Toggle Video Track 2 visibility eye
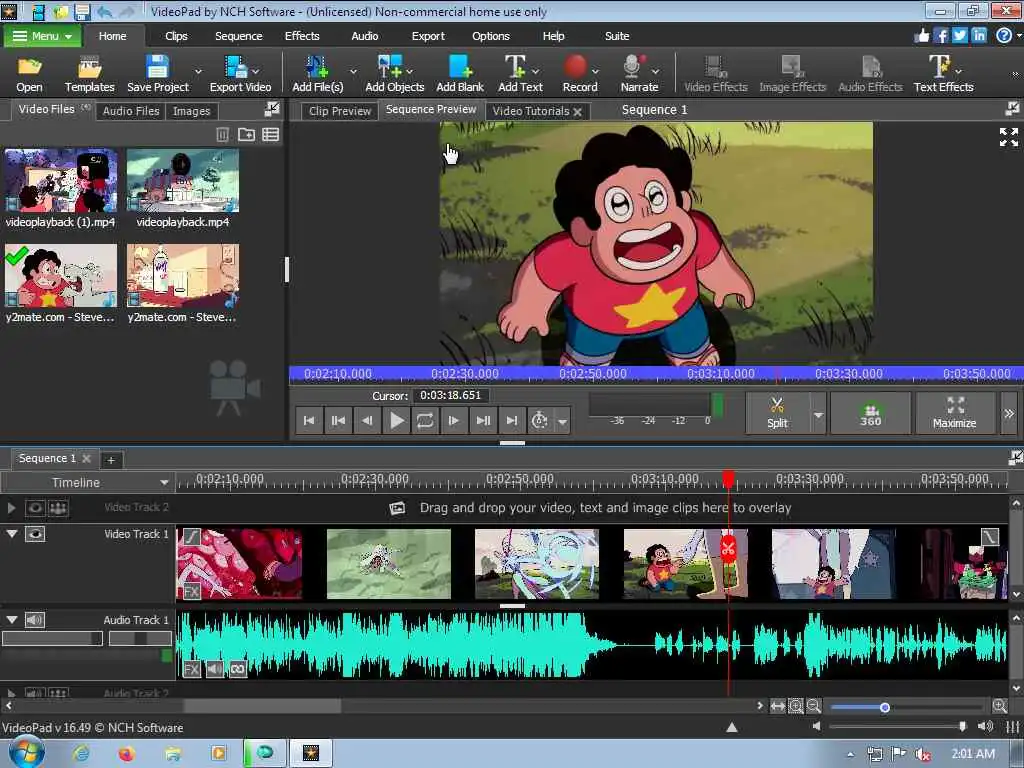This screenshot has width=1024, height=768. click(35, 507)
